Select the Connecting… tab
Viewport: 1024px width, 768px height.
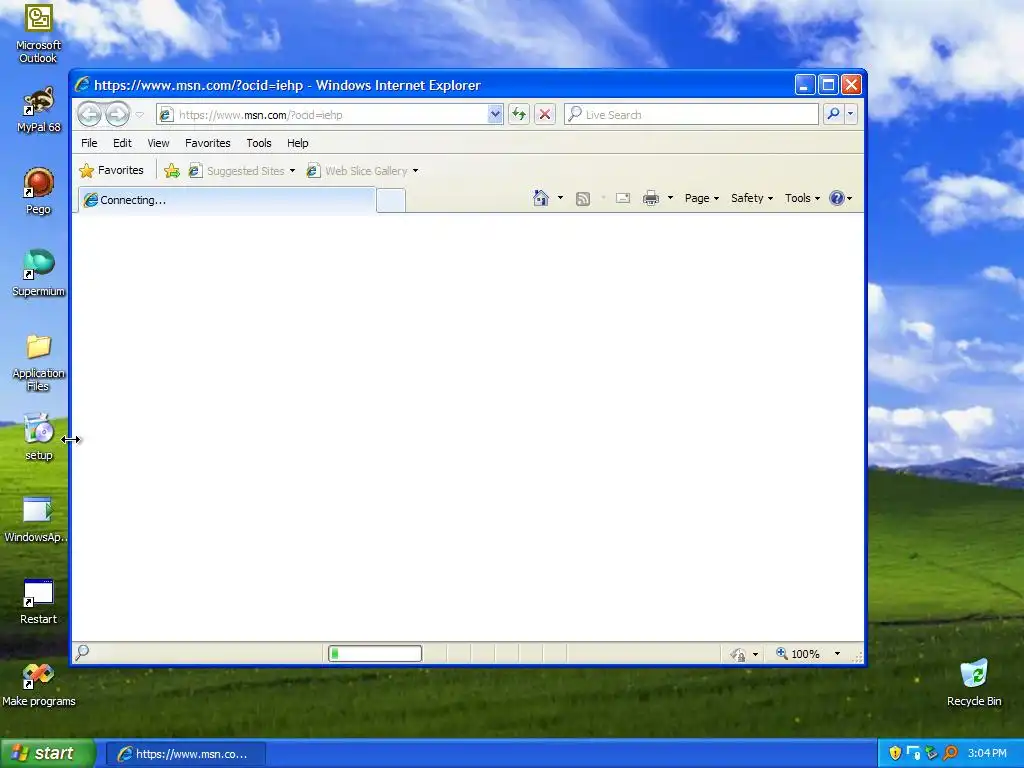point(227,200)
